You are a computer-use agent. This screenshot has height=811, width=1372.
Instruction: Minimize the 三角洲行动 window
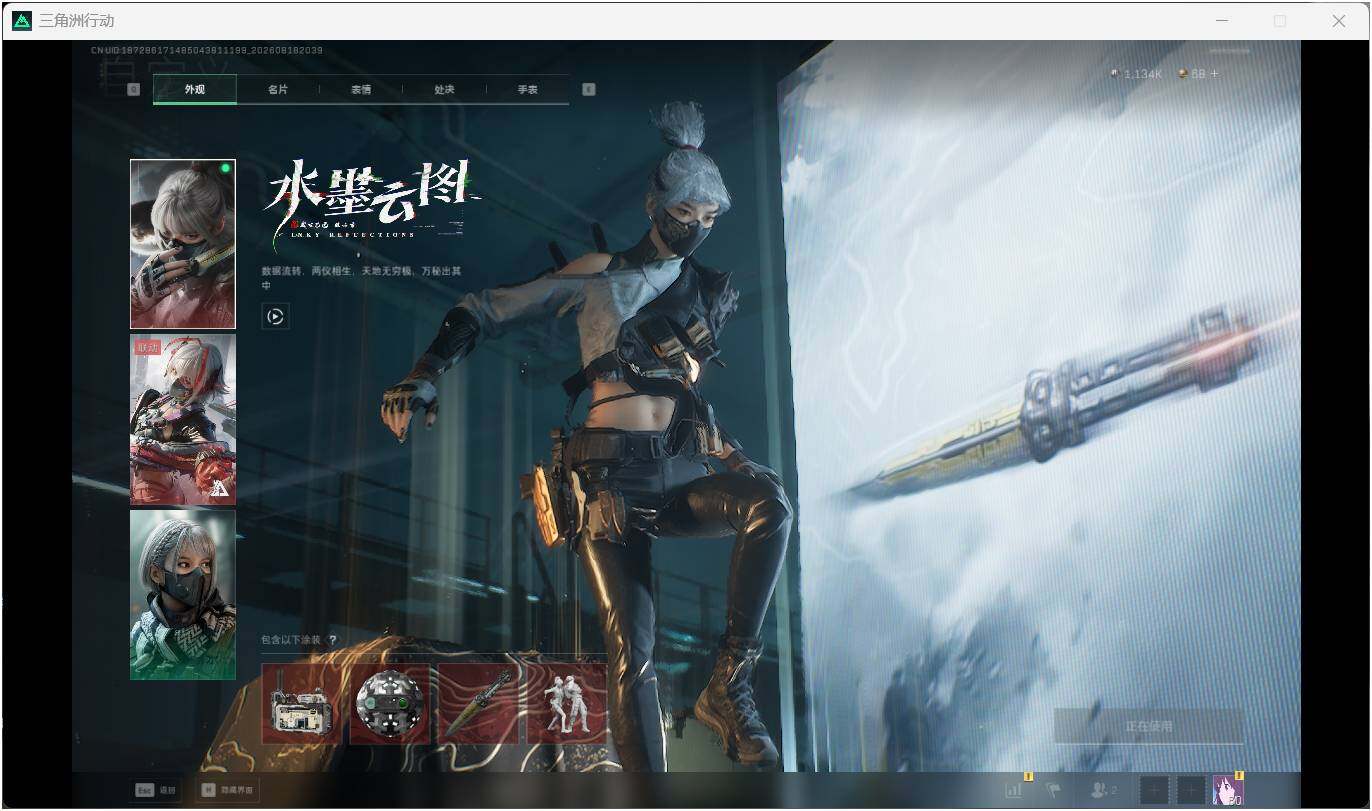click(x=1222, y=21)
